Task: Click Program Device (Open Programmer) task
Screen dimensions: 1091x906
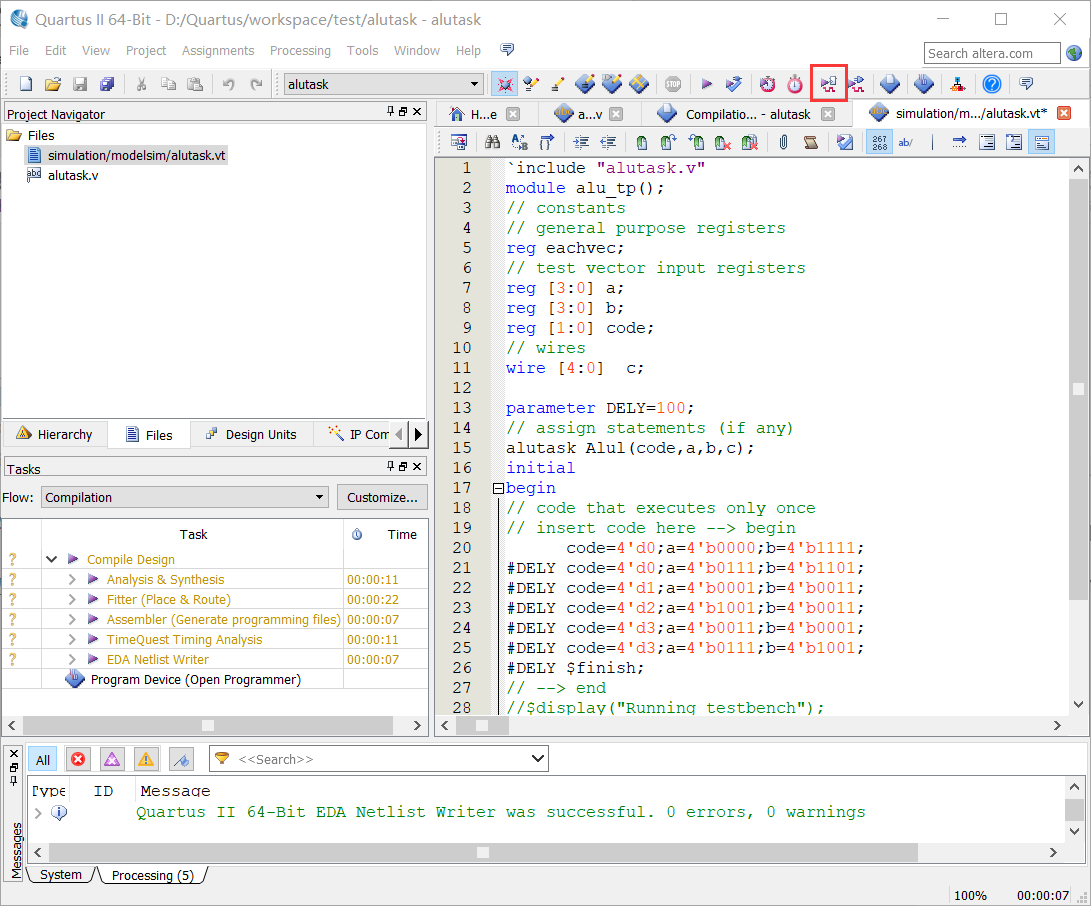Action: click(196, 679)
